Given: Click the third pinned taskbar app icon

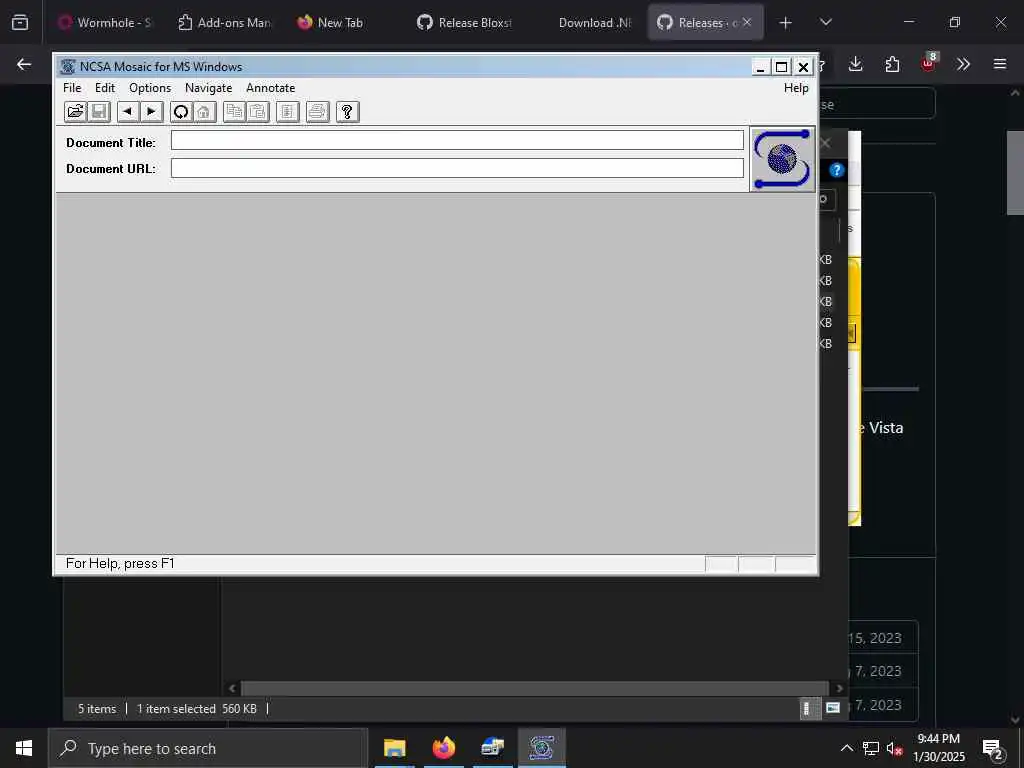Looking at the screenshot, I should pyautogui.click(x=492, y=748).
